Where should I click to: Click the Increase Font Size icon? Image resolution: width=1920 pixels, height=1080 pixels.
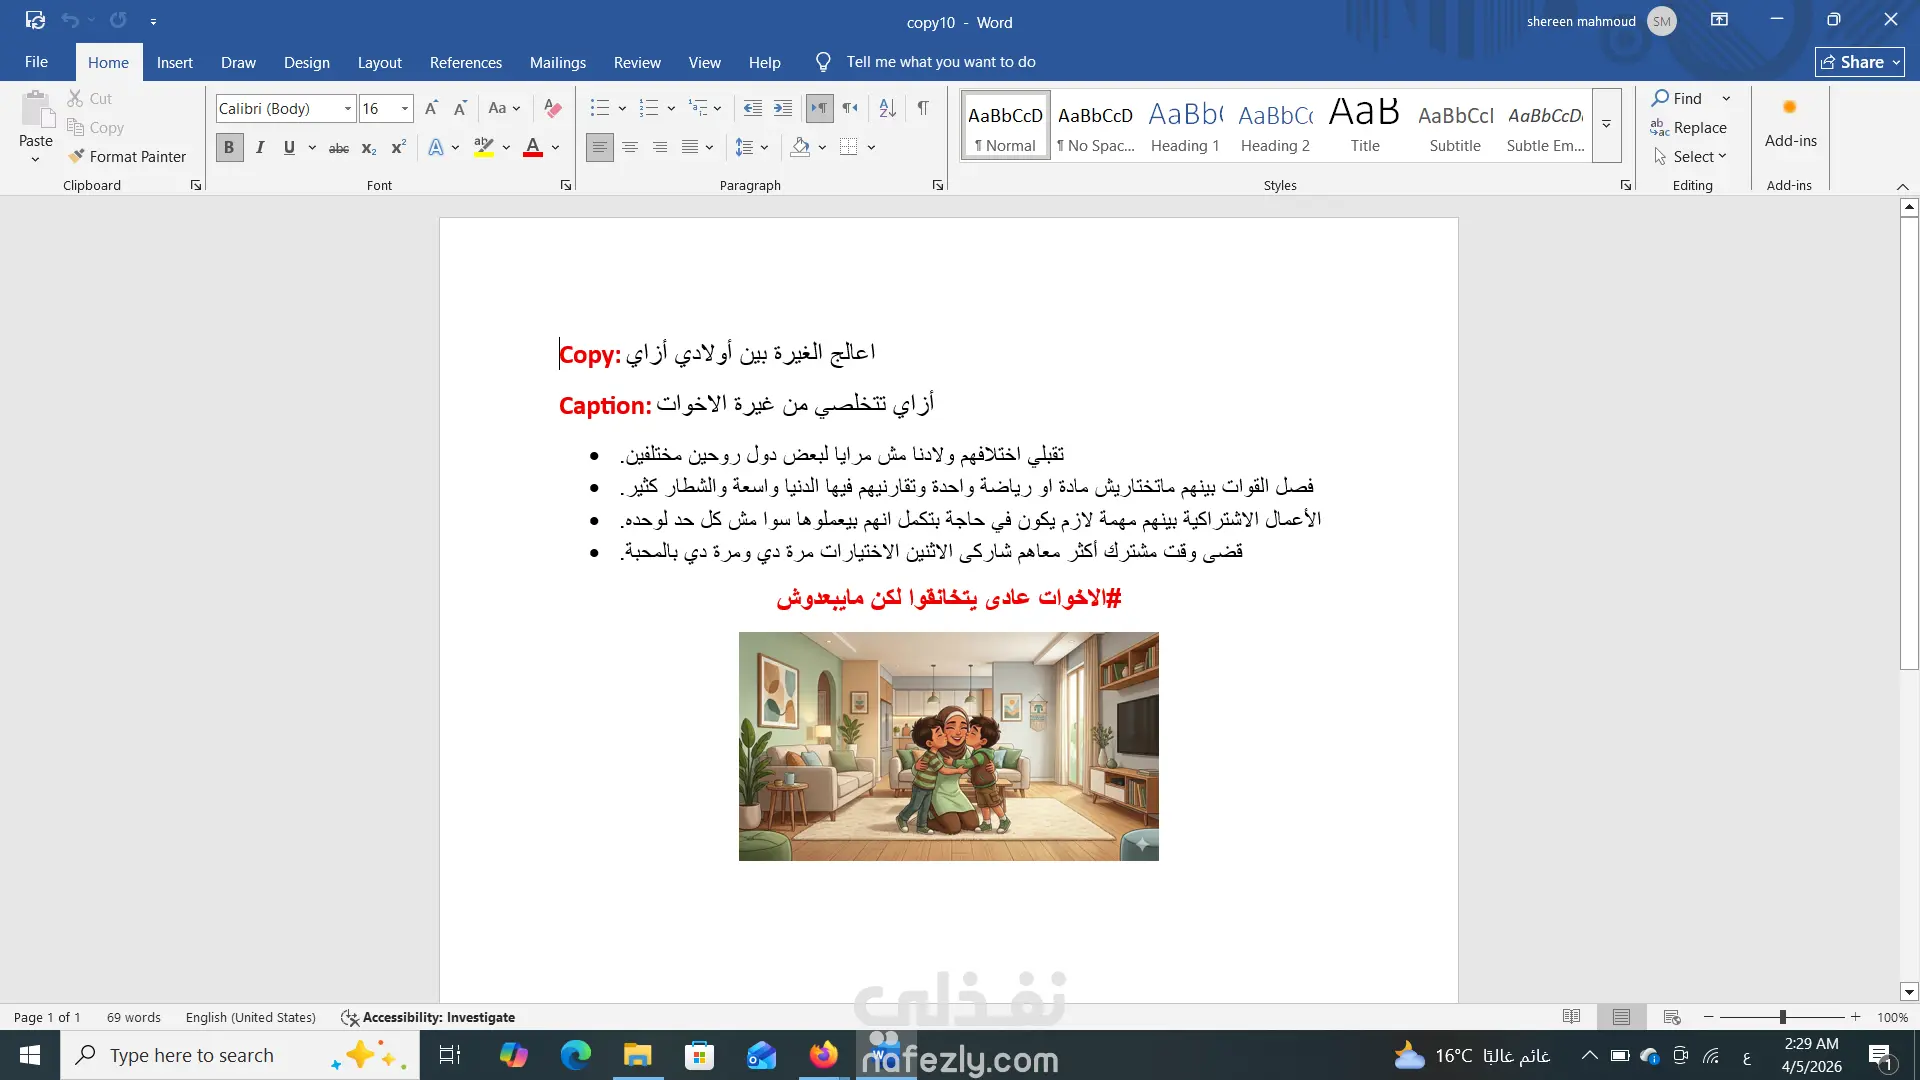431,108
